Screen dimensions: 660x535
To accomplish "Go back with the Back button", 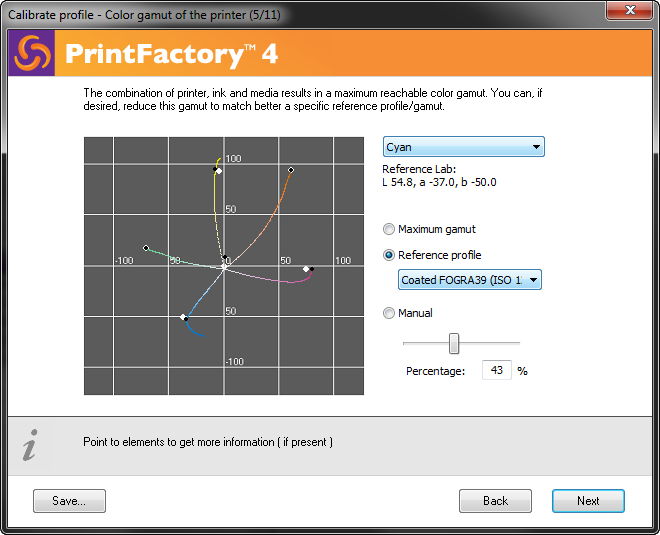I will pos(495,501).
